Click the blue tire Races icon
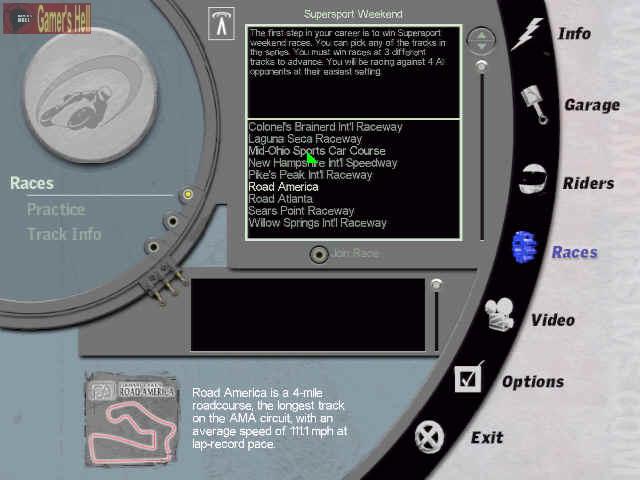Viewport: 640px width, 480px height. (x=524, y=248)
